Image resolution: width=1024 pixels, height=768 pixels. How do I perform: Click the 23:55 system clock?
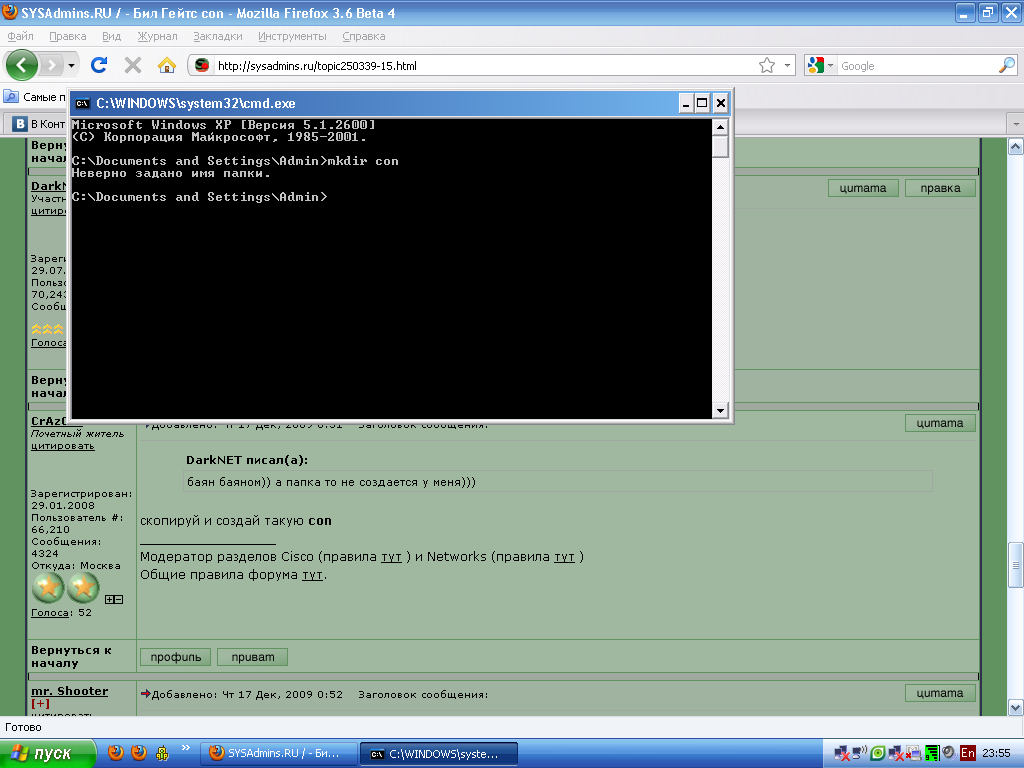996,753
